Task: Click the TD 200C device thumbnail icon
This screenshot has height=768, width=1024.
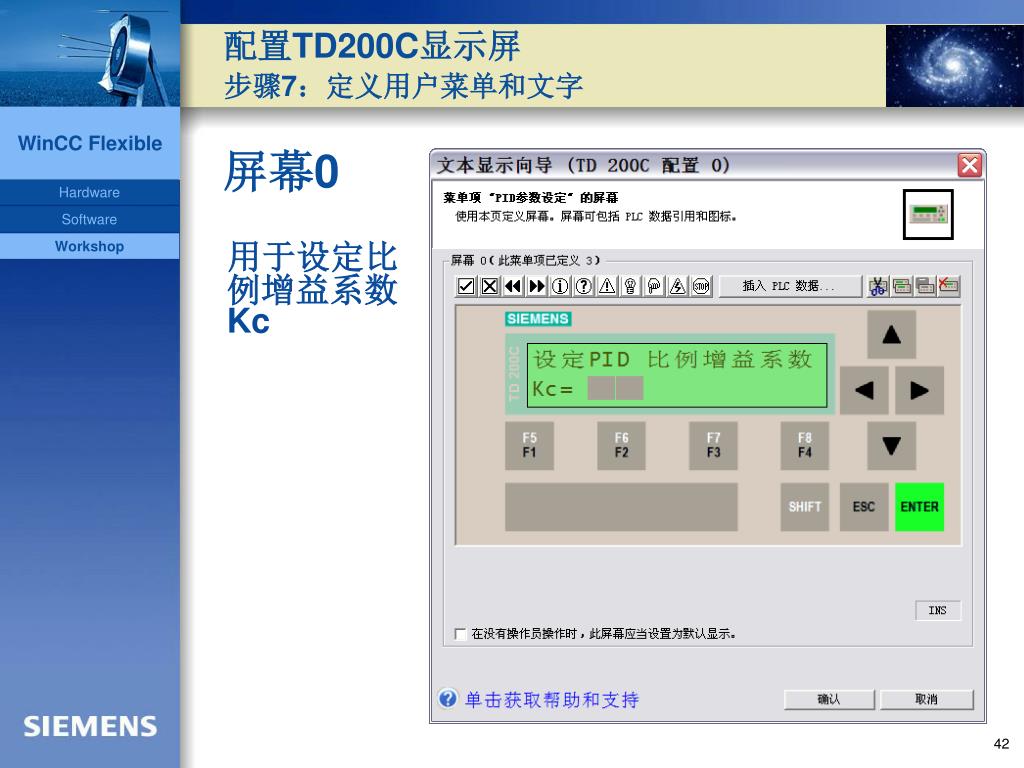Action: coord(928,214)
